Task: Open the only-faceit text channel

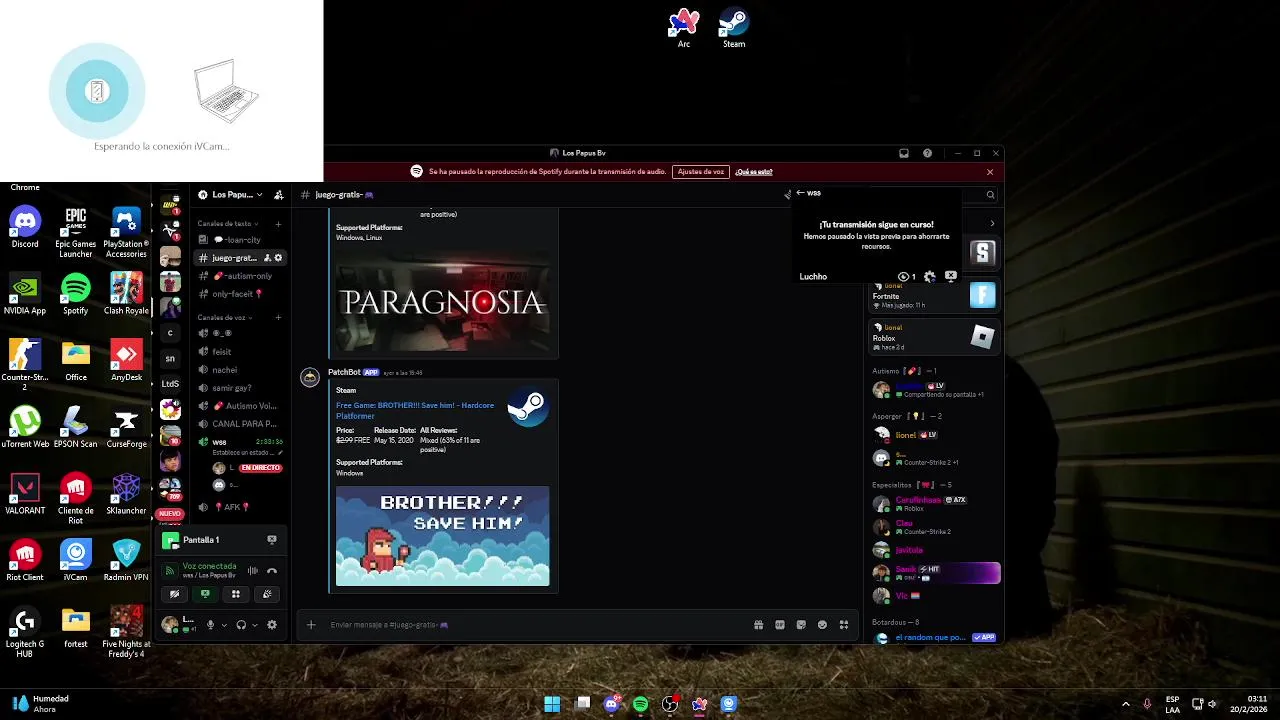Action: [x=240, y=294]
